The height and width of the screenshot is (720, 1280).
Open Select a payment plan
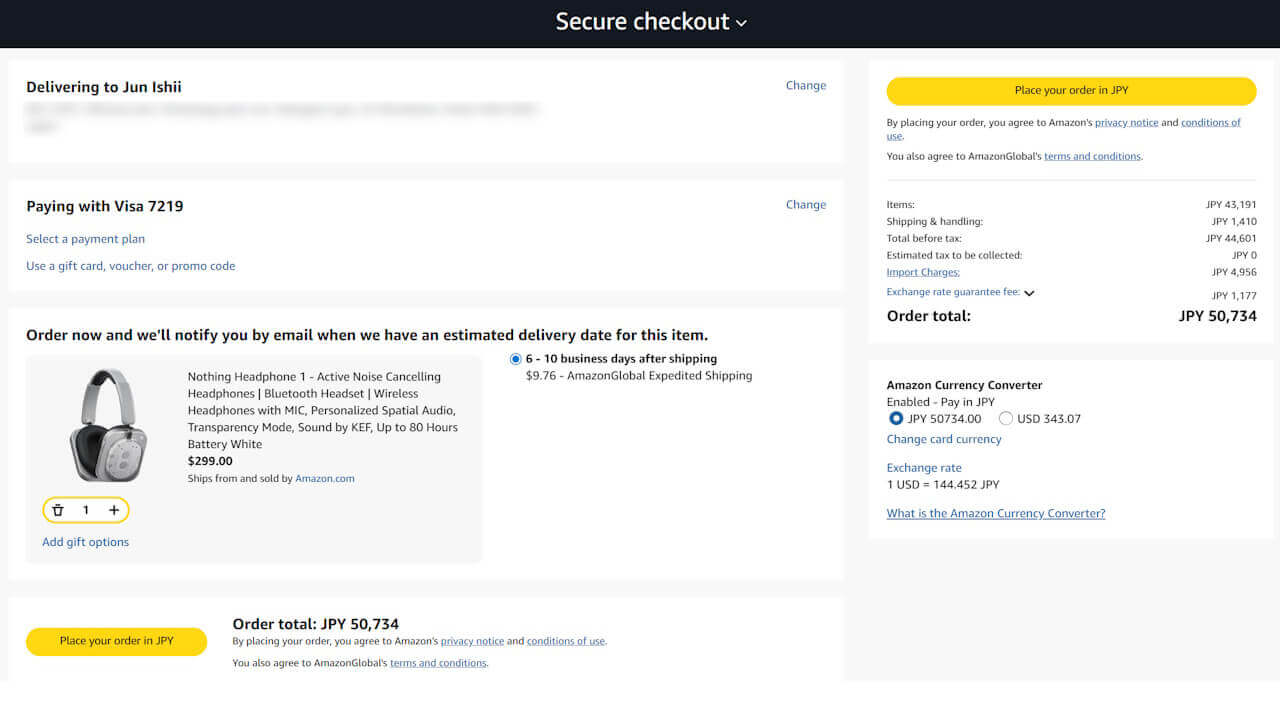(85, 239)
